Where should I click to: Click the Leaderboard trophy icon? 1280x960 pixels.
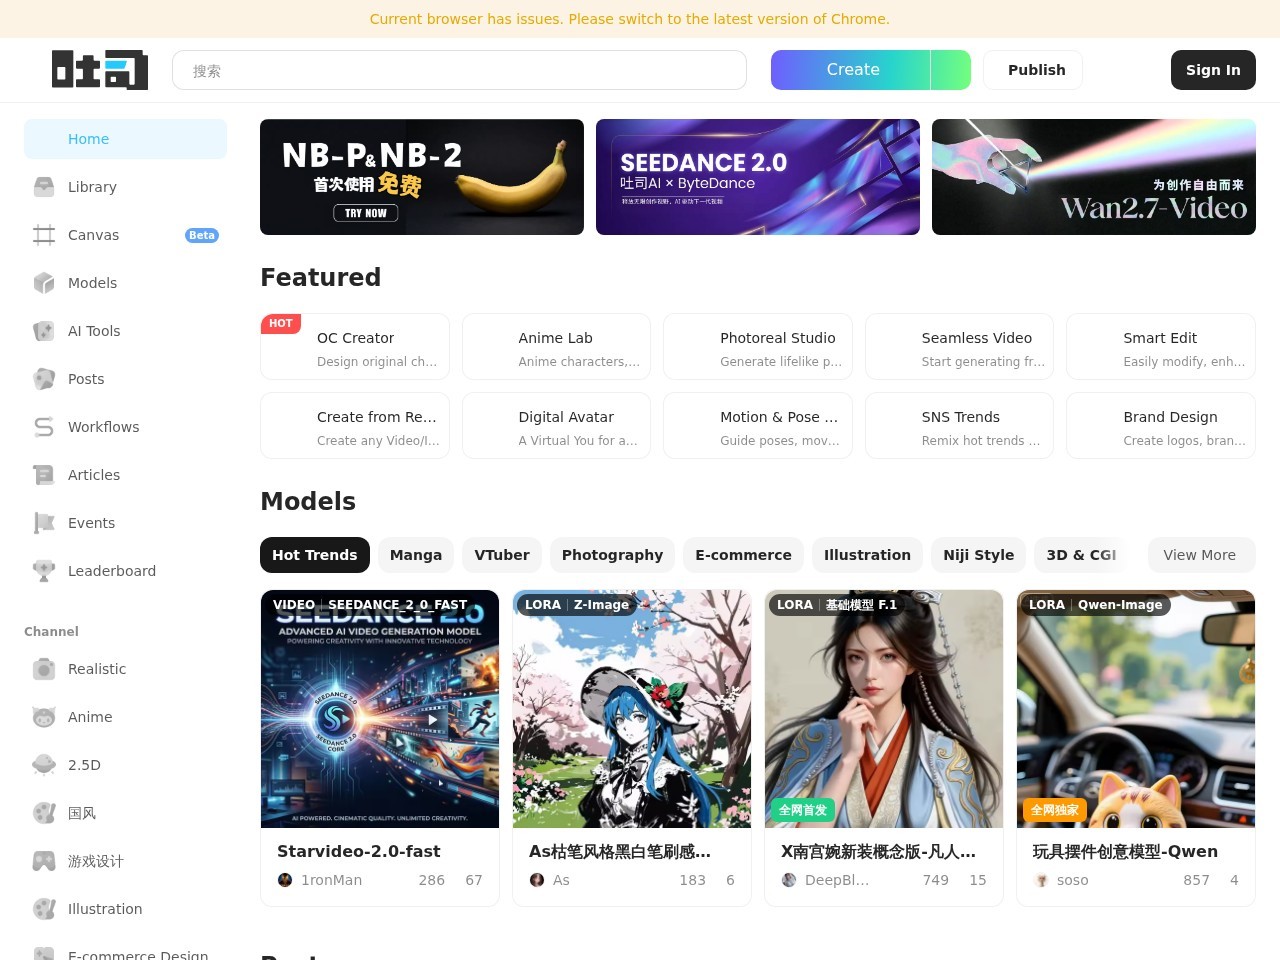[44, 571]
